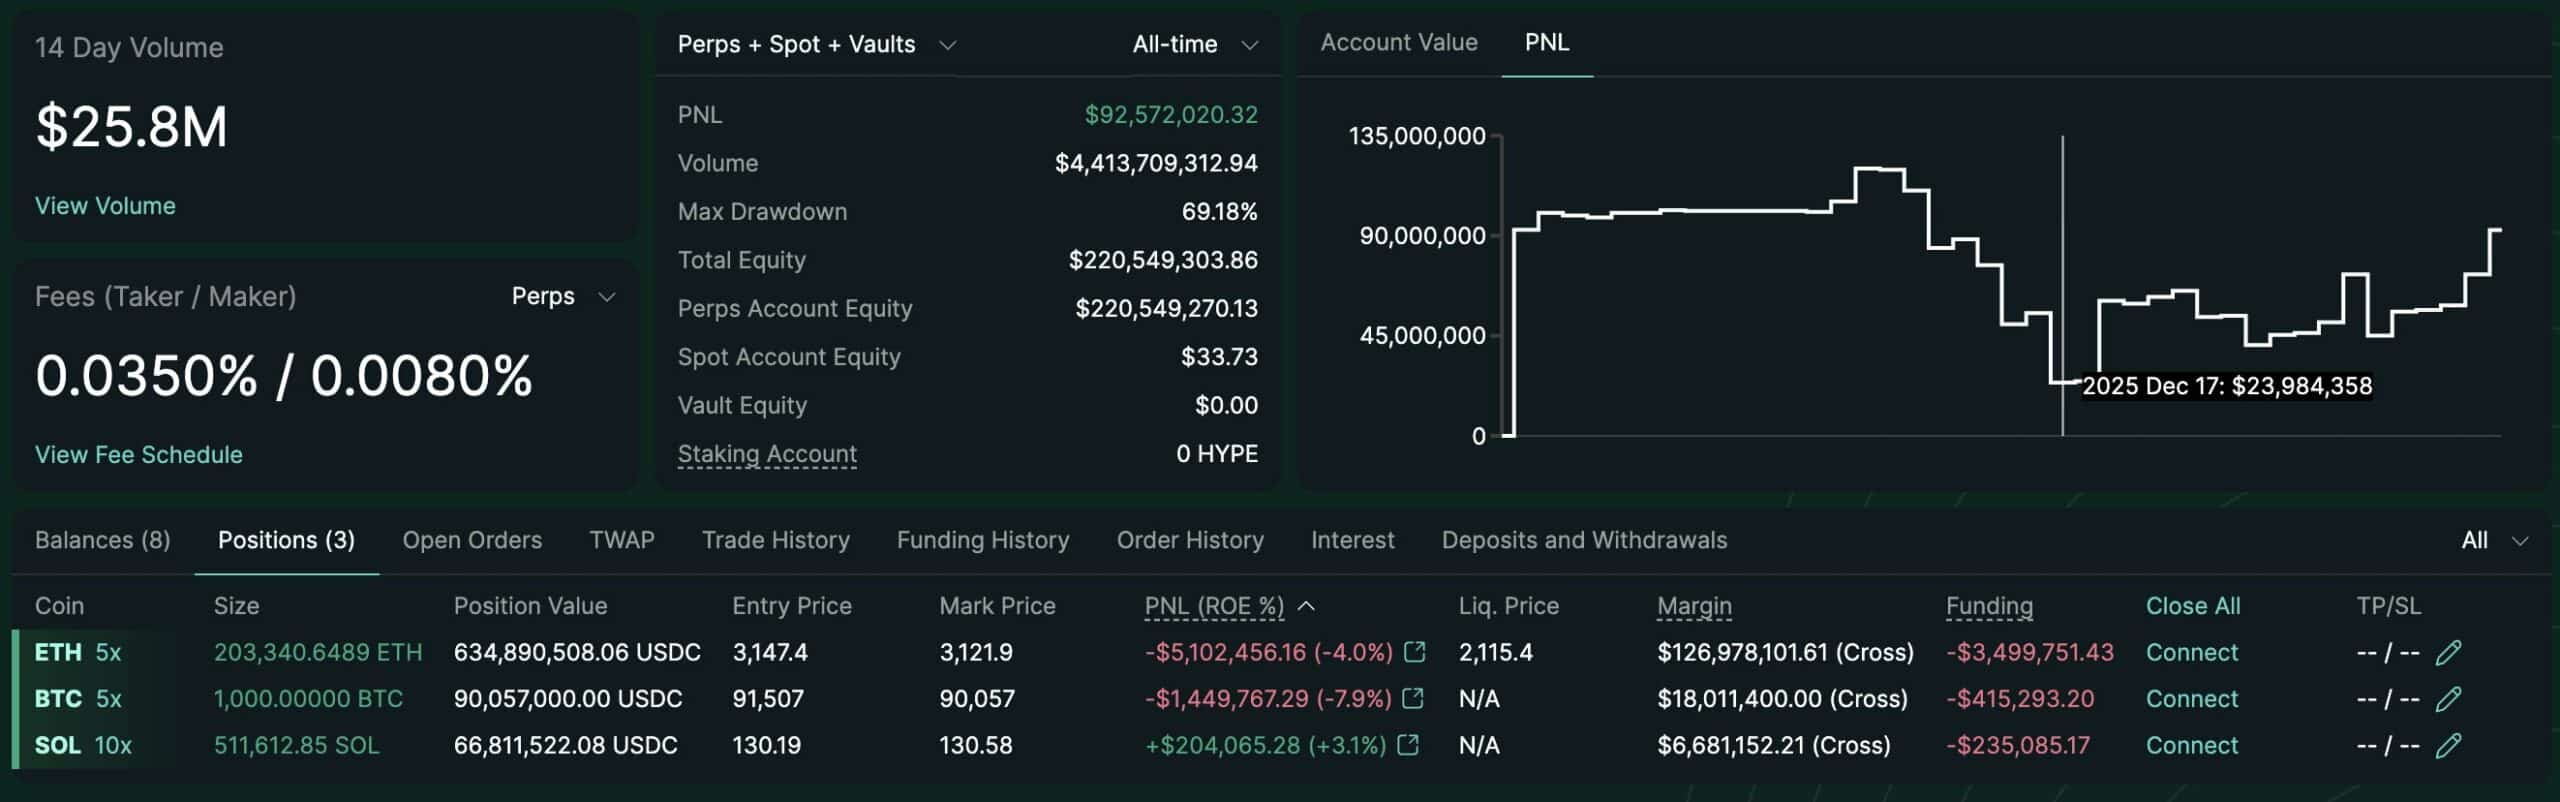
Task: Click the View Volume link
Action: 105,206
